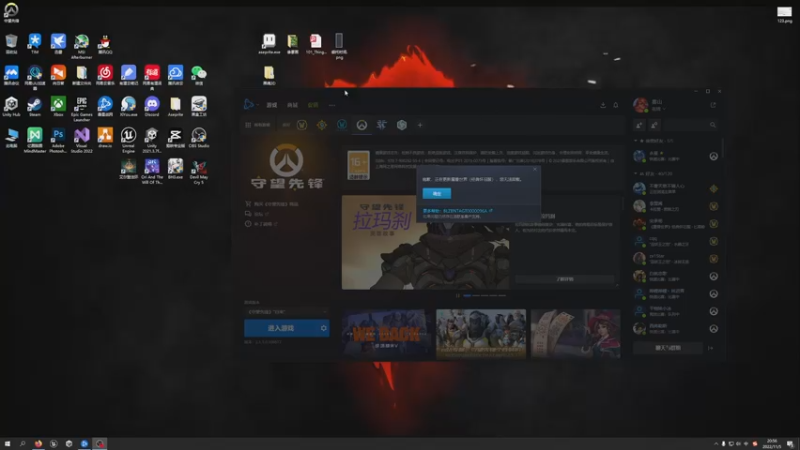Select the StarCraft icon in games bar

[x=382, y=125]
